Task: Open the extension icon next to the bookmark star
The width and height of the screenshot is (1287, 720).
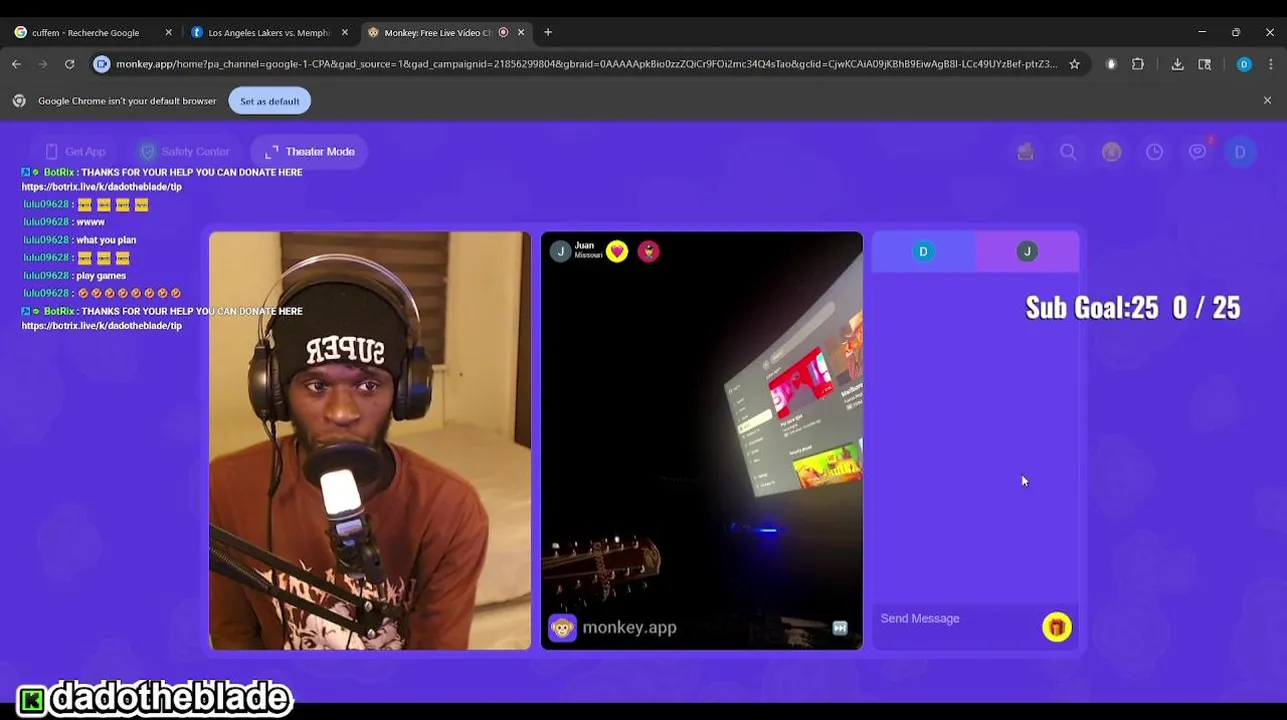Action: [x=1111, y=64]
